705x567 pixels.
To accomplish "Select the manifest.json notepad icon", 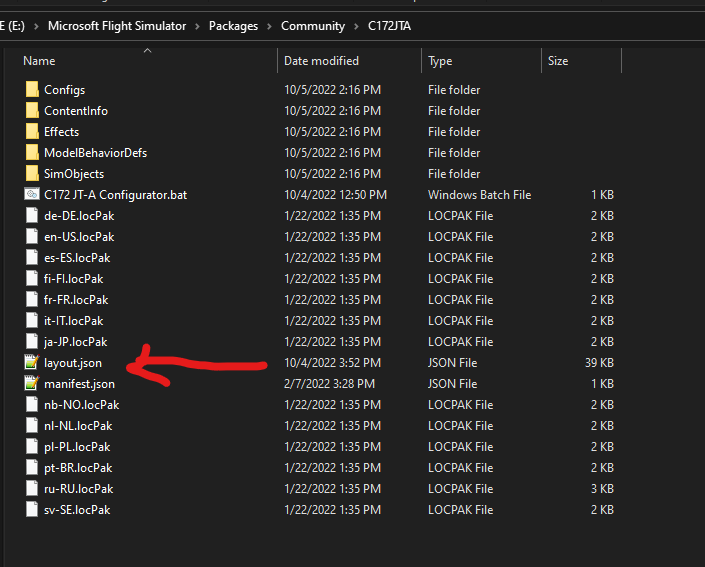I will 32,383.
